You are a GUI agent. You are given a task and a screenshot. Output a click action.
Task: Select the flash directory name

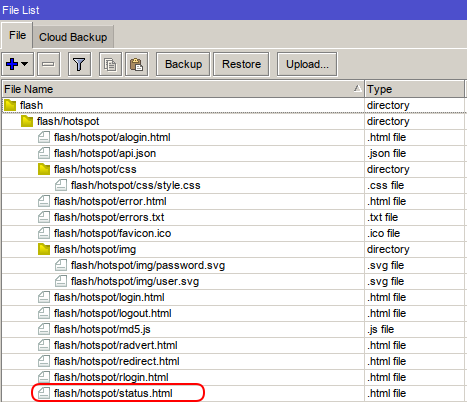pos(31,105)
